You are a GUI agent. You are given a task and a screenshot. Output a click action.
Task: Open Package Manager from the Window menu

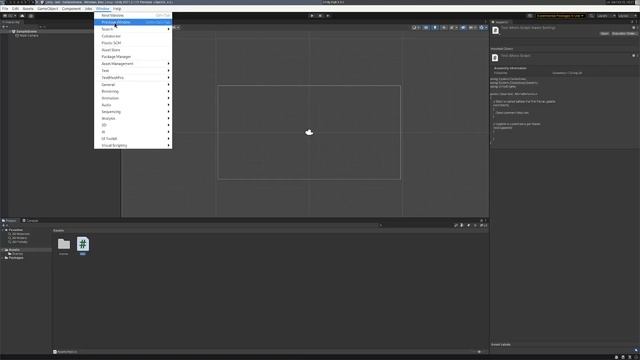tap(133, 57)
